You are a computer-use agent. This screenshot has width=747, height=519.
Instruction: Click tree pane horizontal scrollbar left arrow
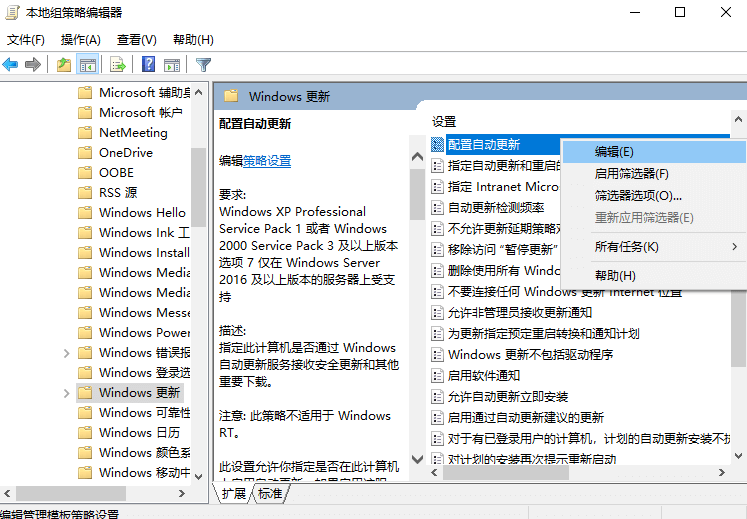(7, 494)
